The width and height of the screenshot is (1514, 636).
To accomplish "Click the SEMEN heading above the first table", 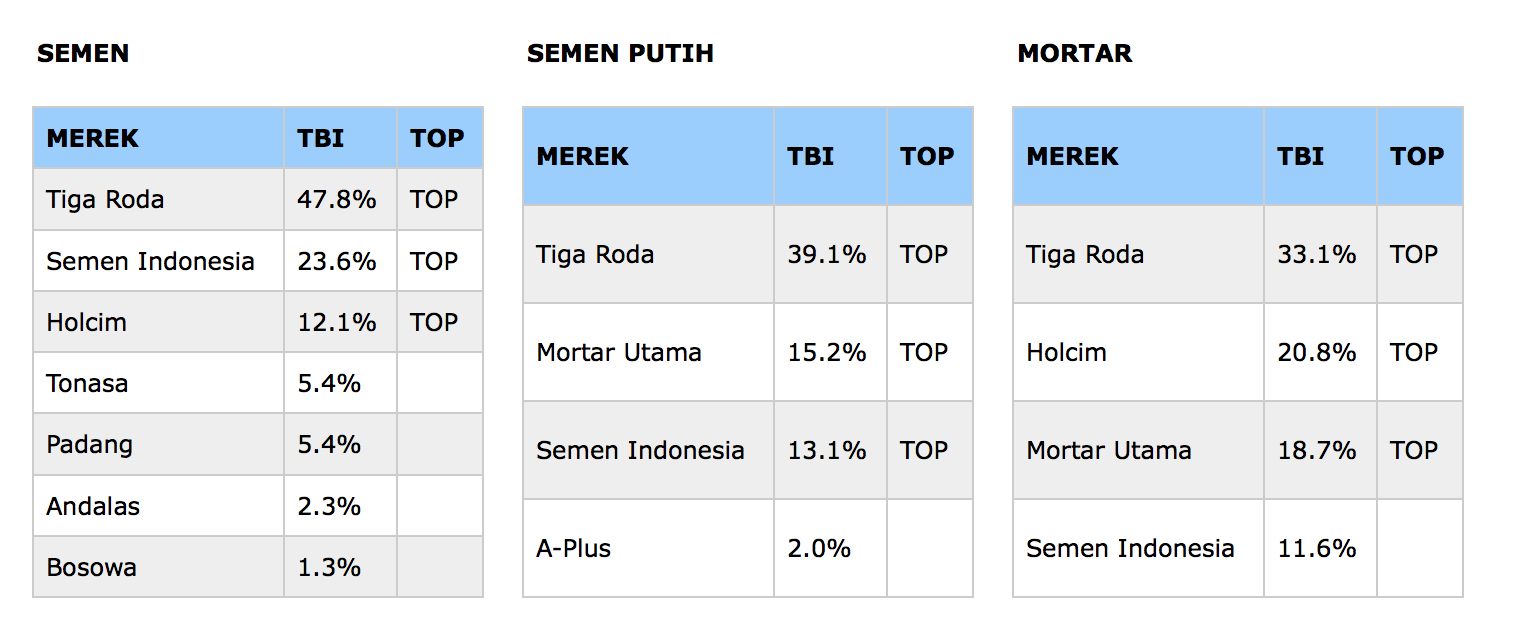I will pos(83,54).
